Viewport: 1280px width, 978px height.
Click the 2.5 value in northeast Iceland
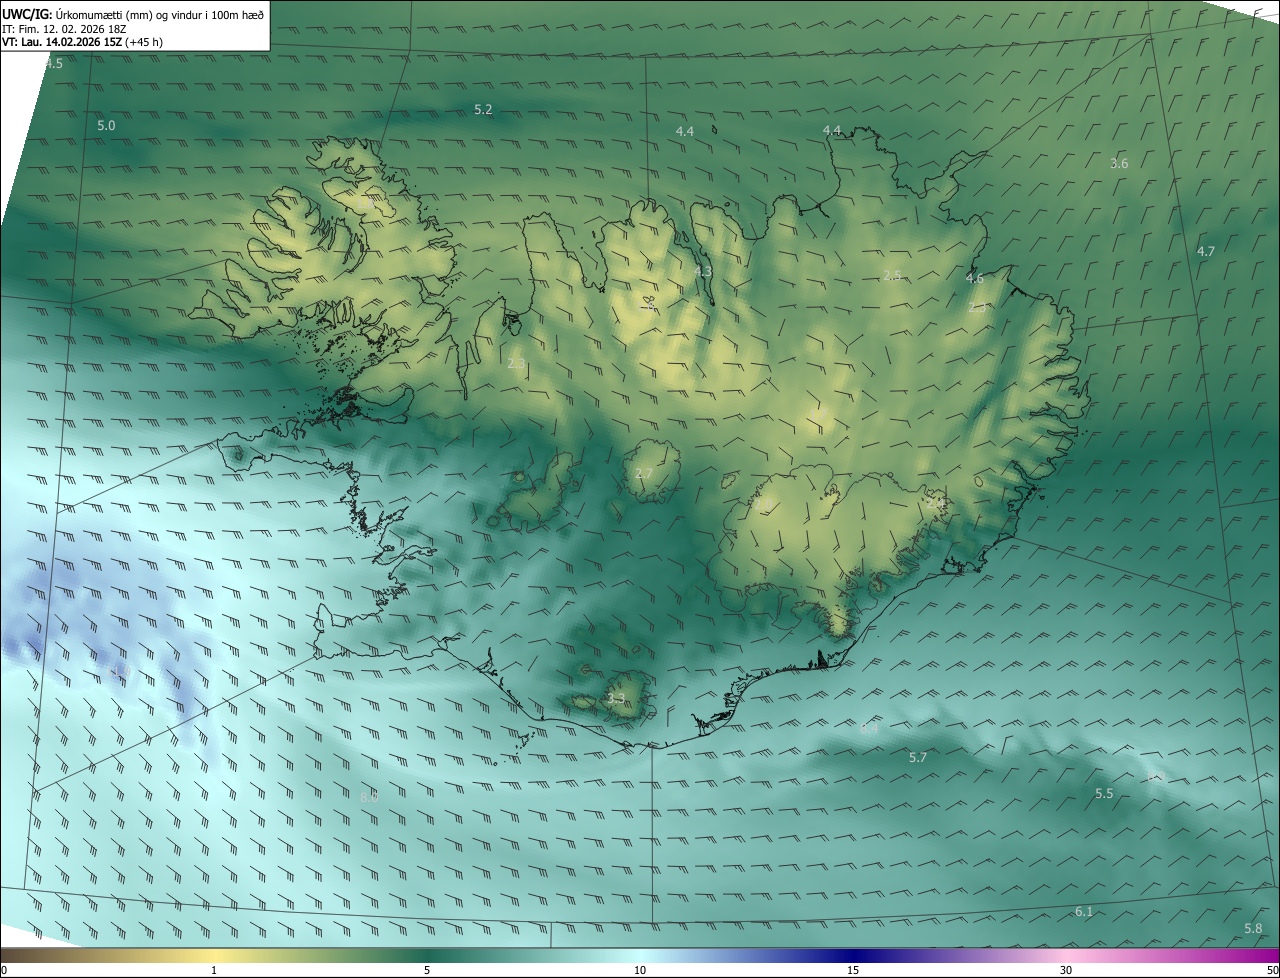point(892,275)
